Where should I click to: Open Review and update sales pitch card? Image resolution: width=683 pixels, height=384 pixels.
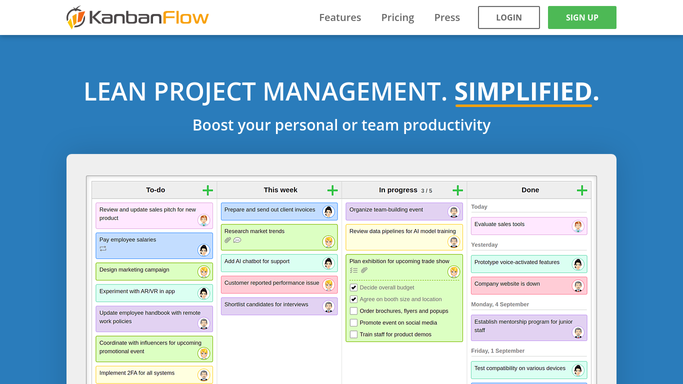coord(154,216)
